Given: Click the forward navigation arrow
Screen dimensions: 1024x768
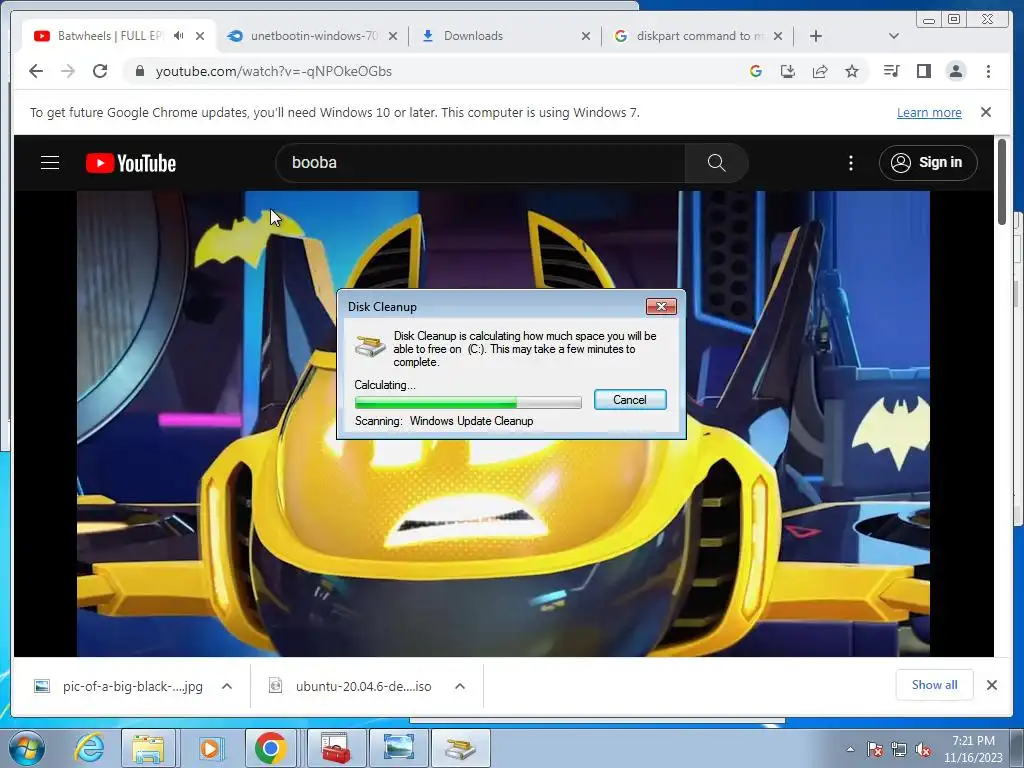Looking at the screenshot, I should pos(68,71).
